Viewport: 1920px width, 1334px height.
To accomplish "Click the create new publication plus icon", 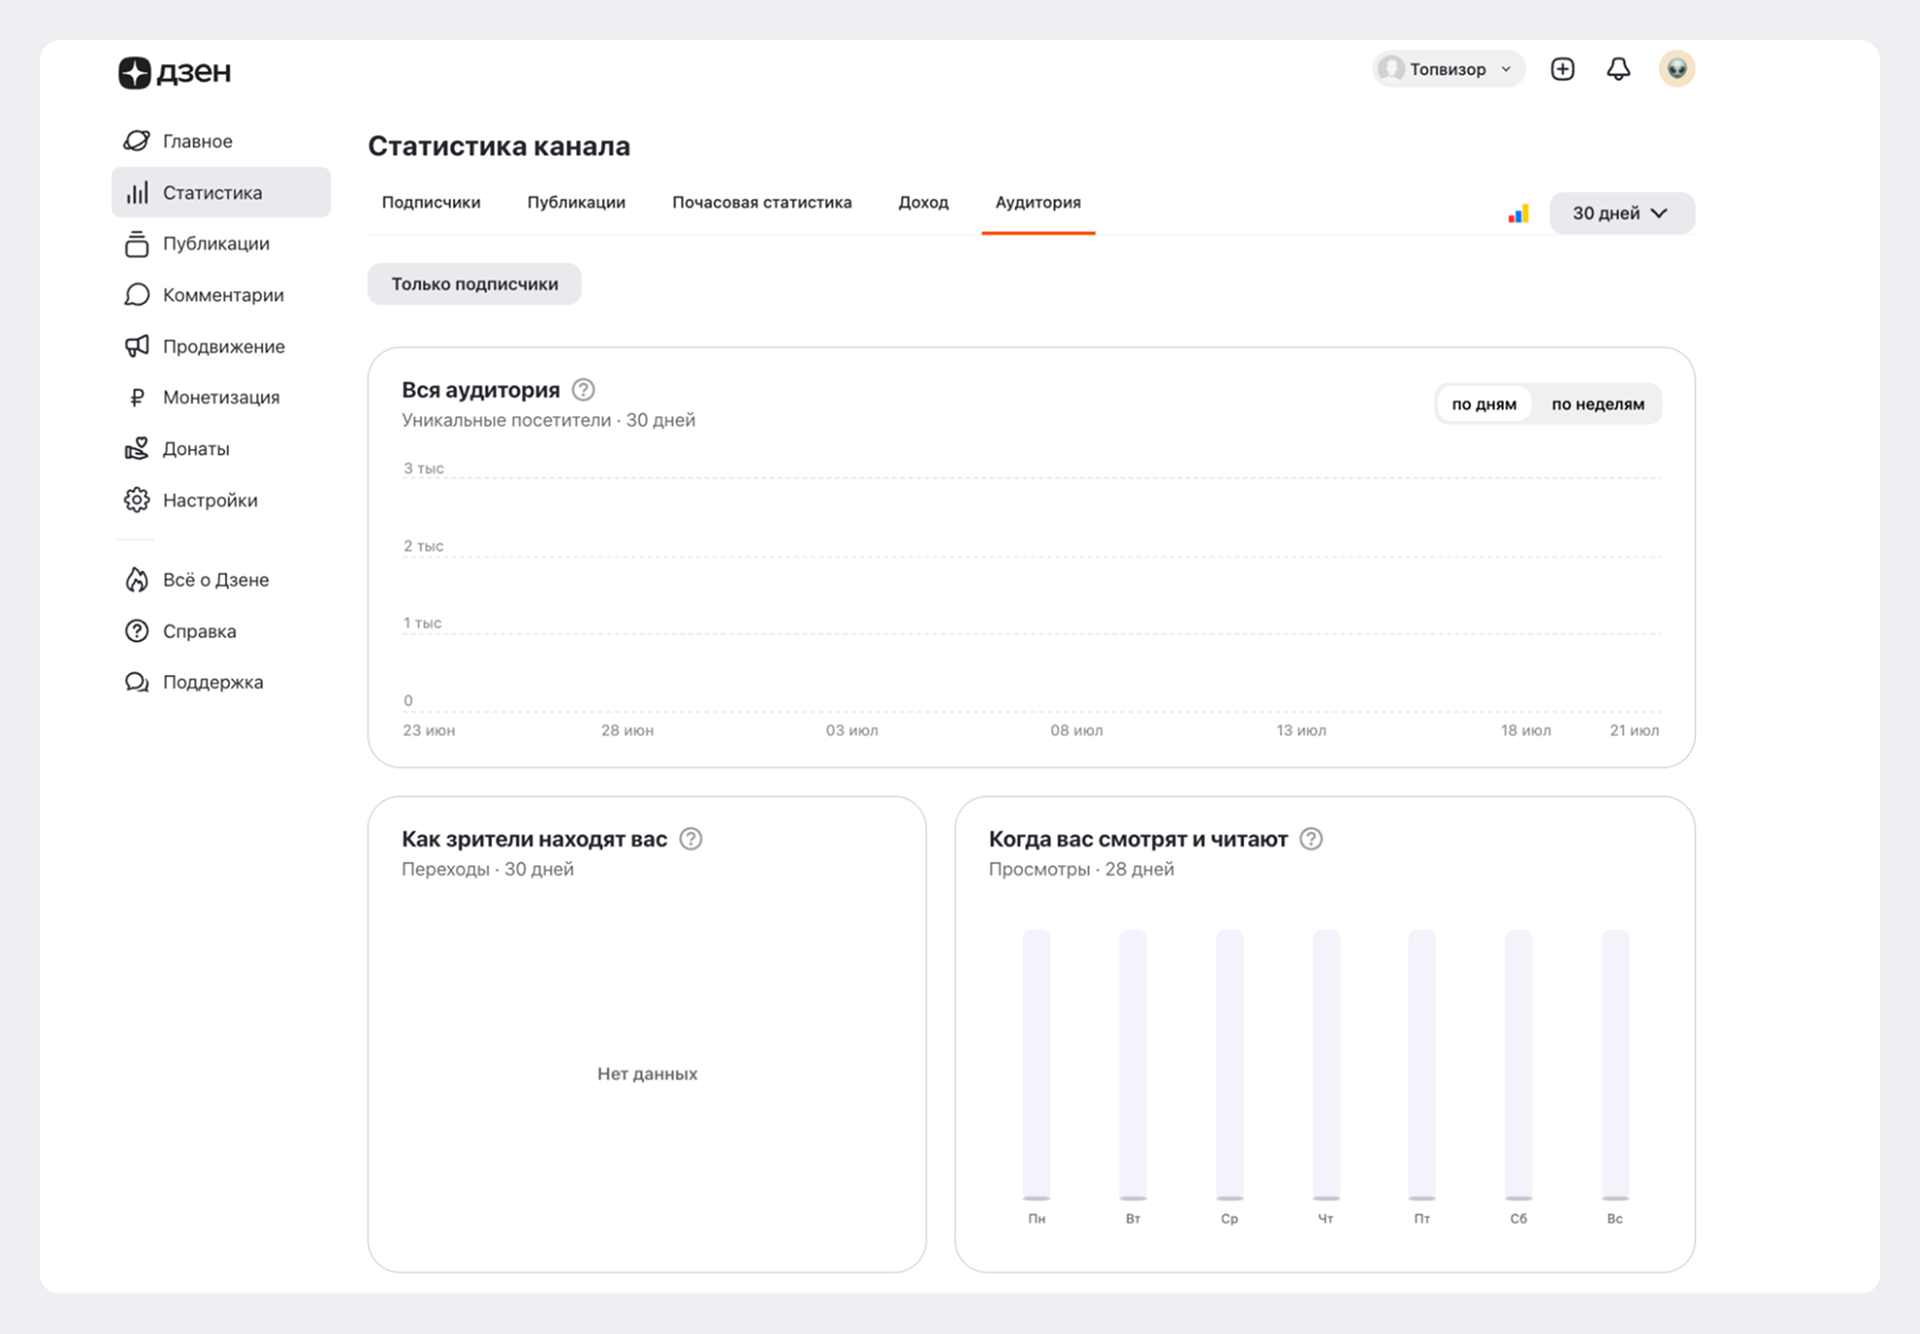I will pyautogui.click(x=1562, y=69).
